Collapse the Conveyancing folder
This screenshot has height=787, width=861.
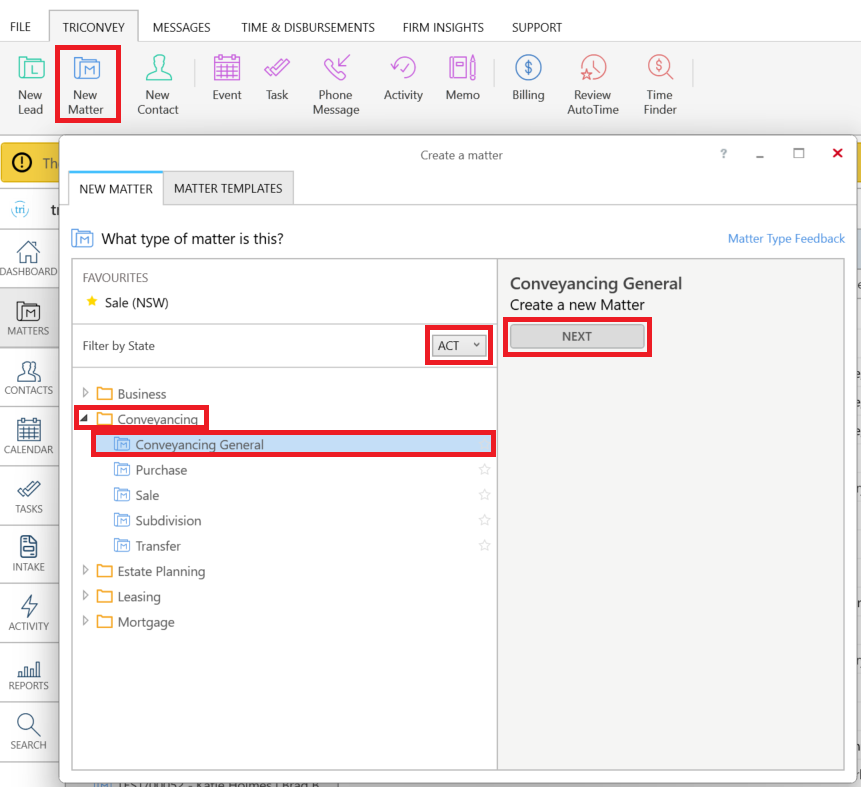(x=84, y=418)
